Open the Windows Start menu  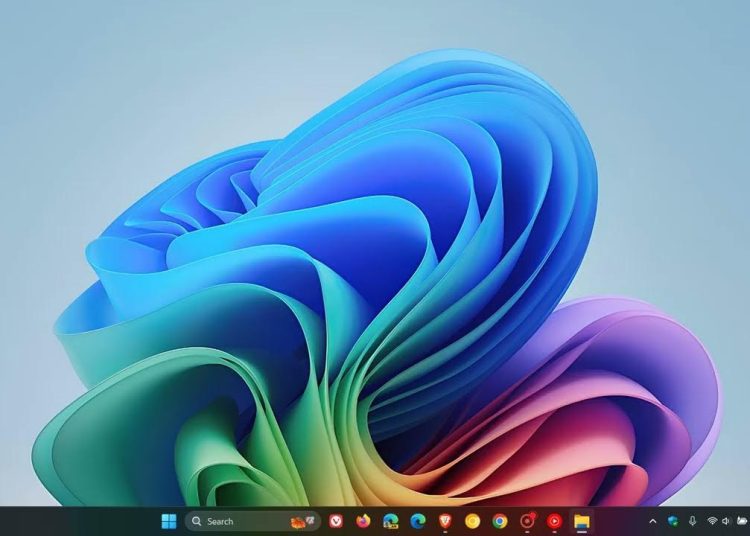click(169, 521)
